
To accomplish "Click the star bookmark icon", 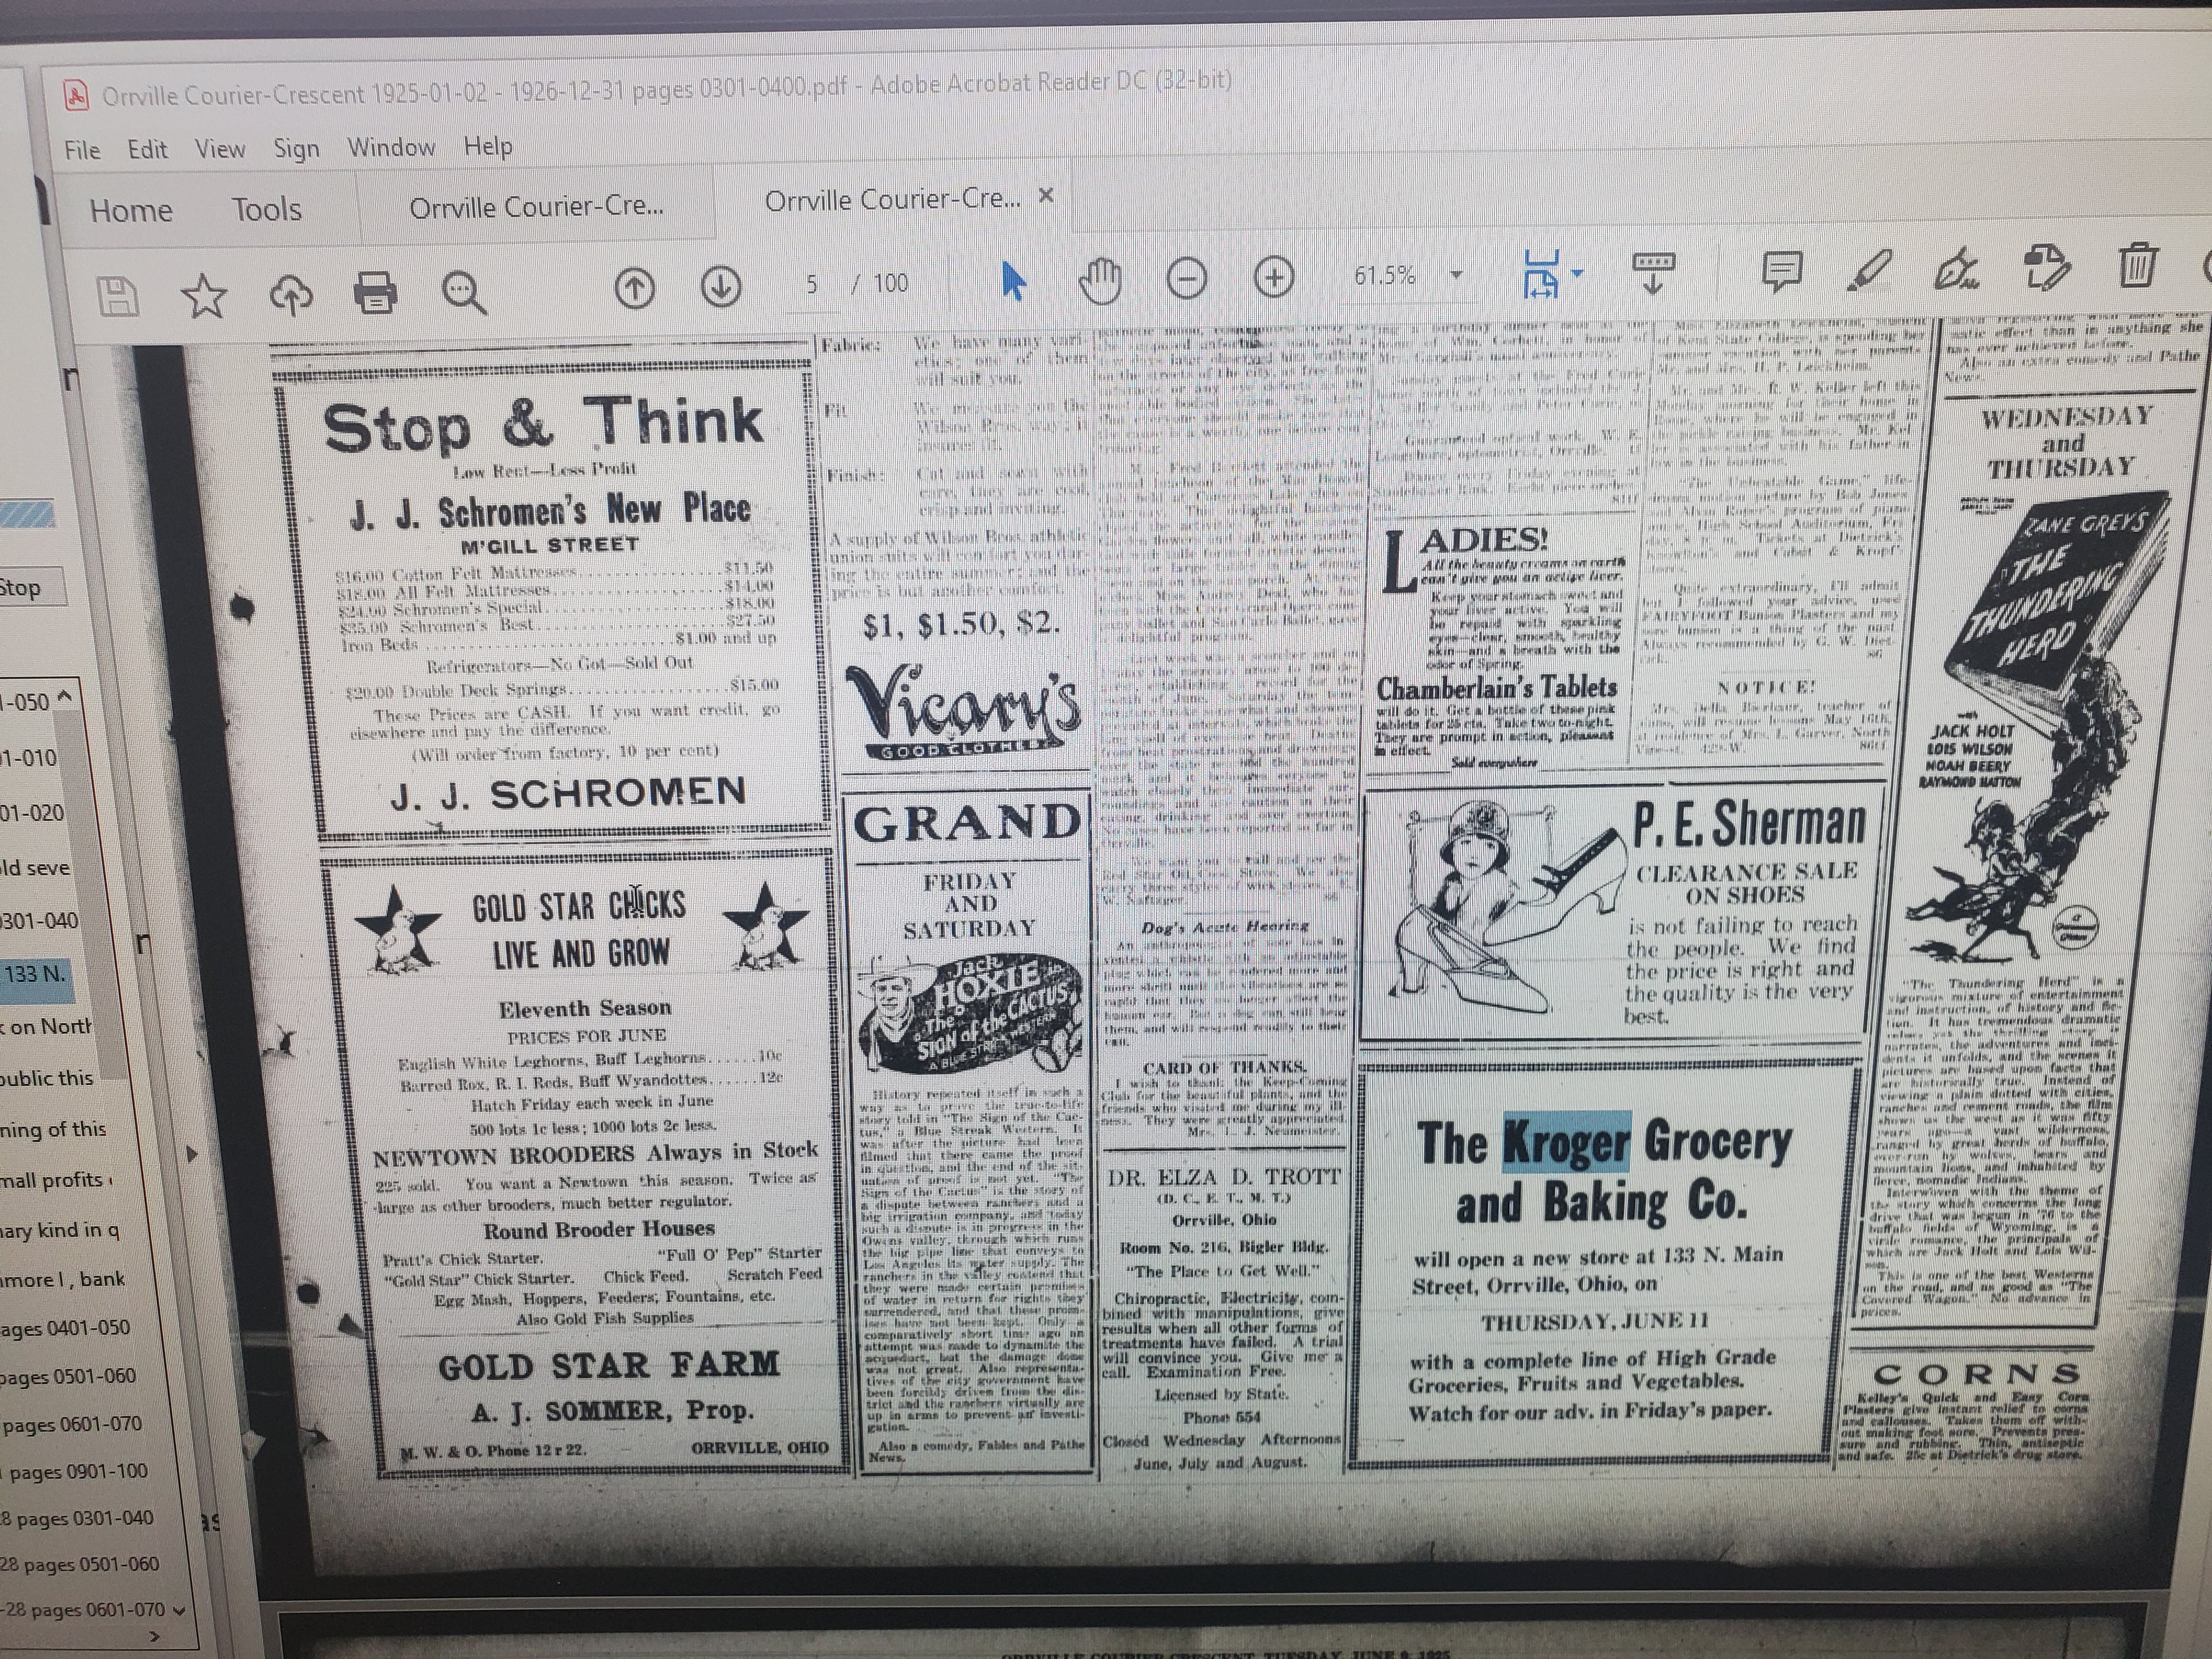I will [x=204, y=295].
